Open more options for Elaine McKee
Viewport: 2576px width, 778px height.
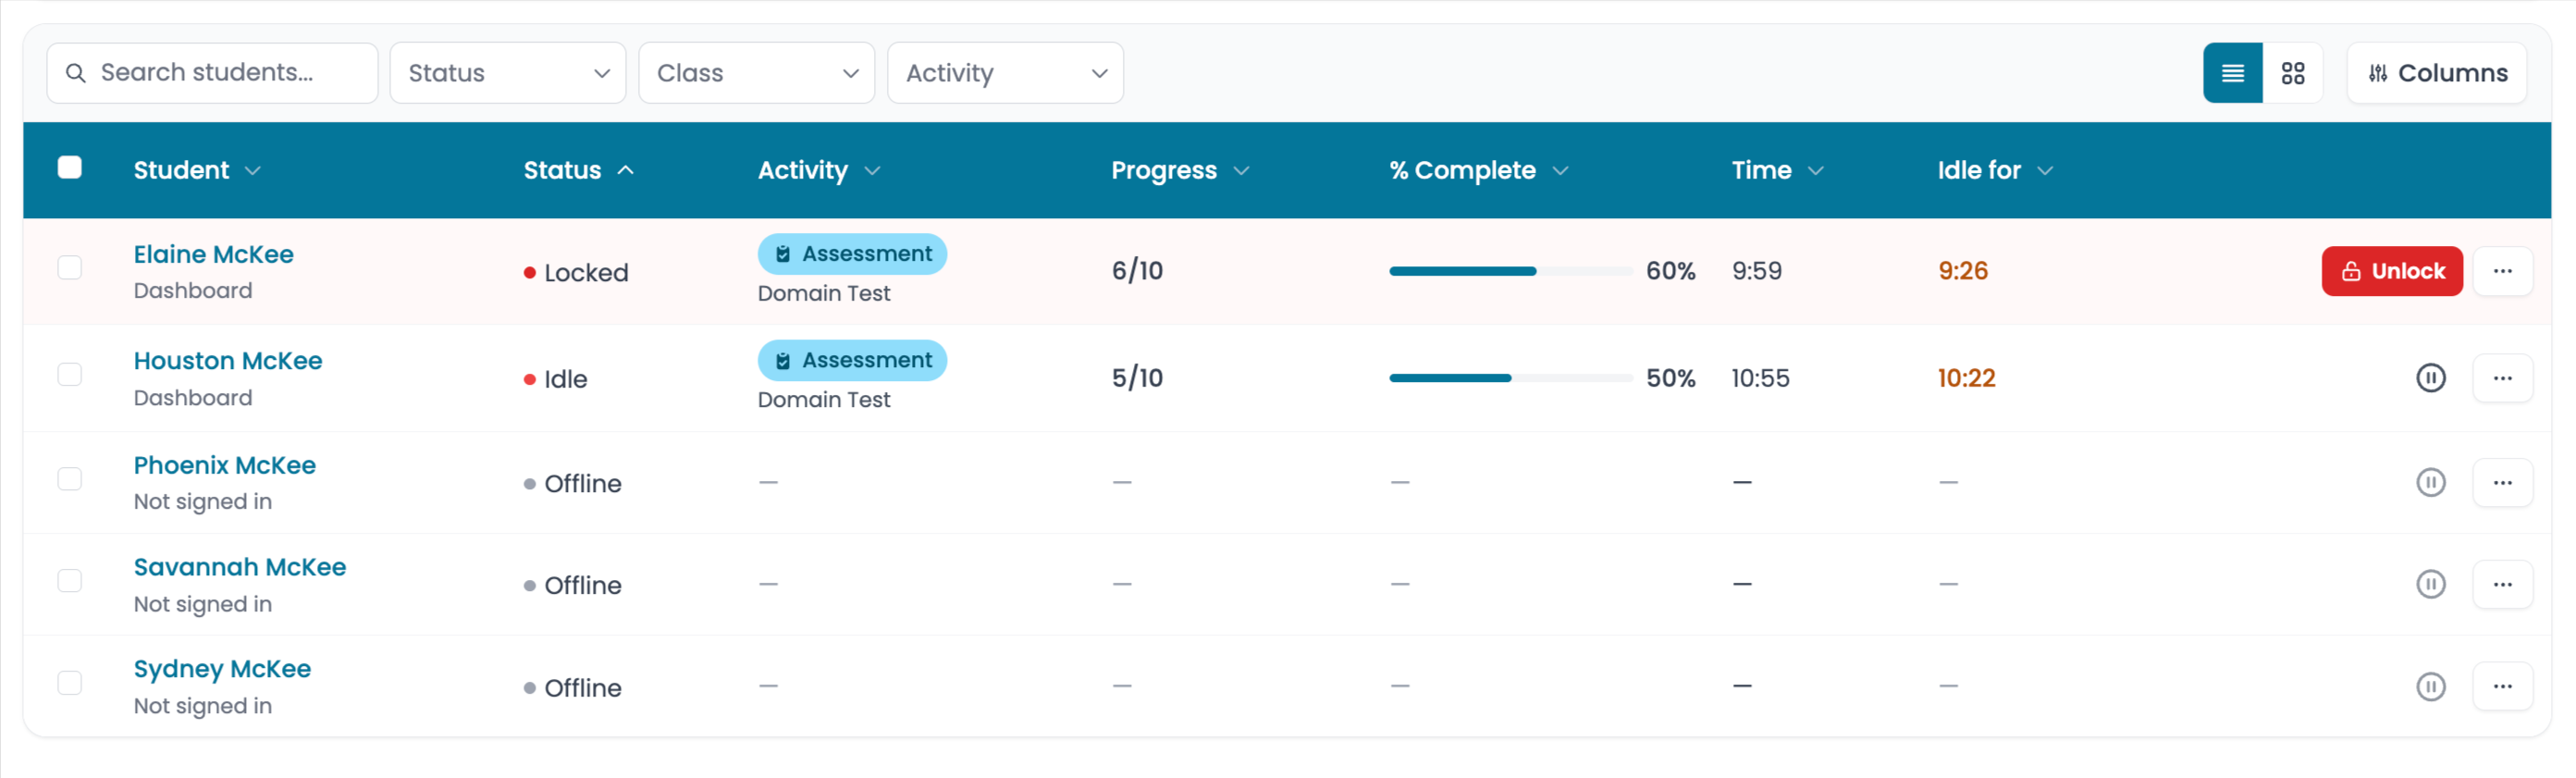pyautogui.click(x=2502, y=271)
